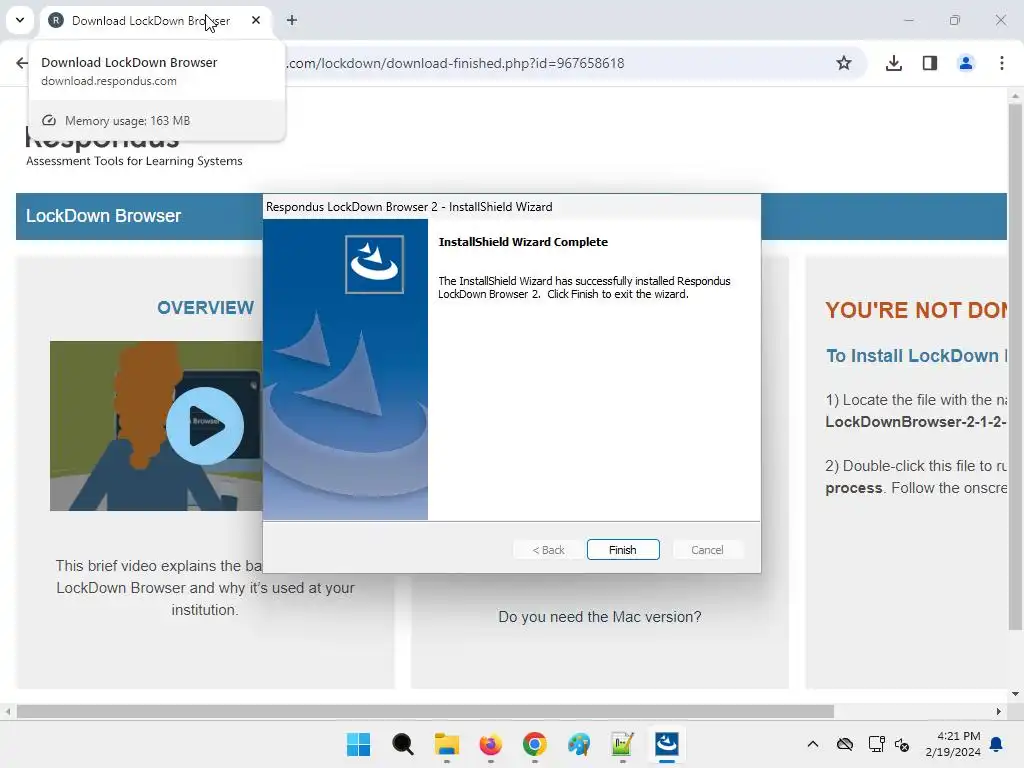This screenshot has width=1024, height=768.
Task: Select LockDown Browser installer taskbar icon
Action: click(667, 744)
